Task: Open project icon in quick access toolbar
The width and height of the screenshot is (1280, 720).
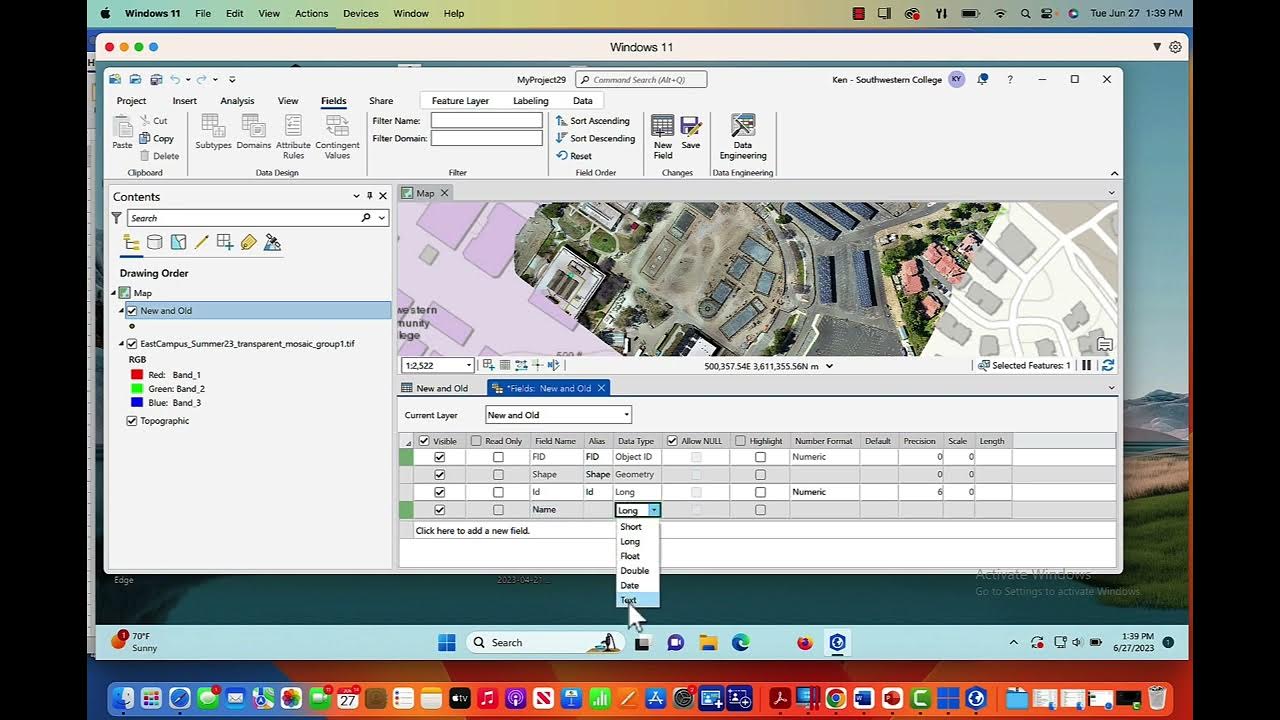Action: (135, 80)
